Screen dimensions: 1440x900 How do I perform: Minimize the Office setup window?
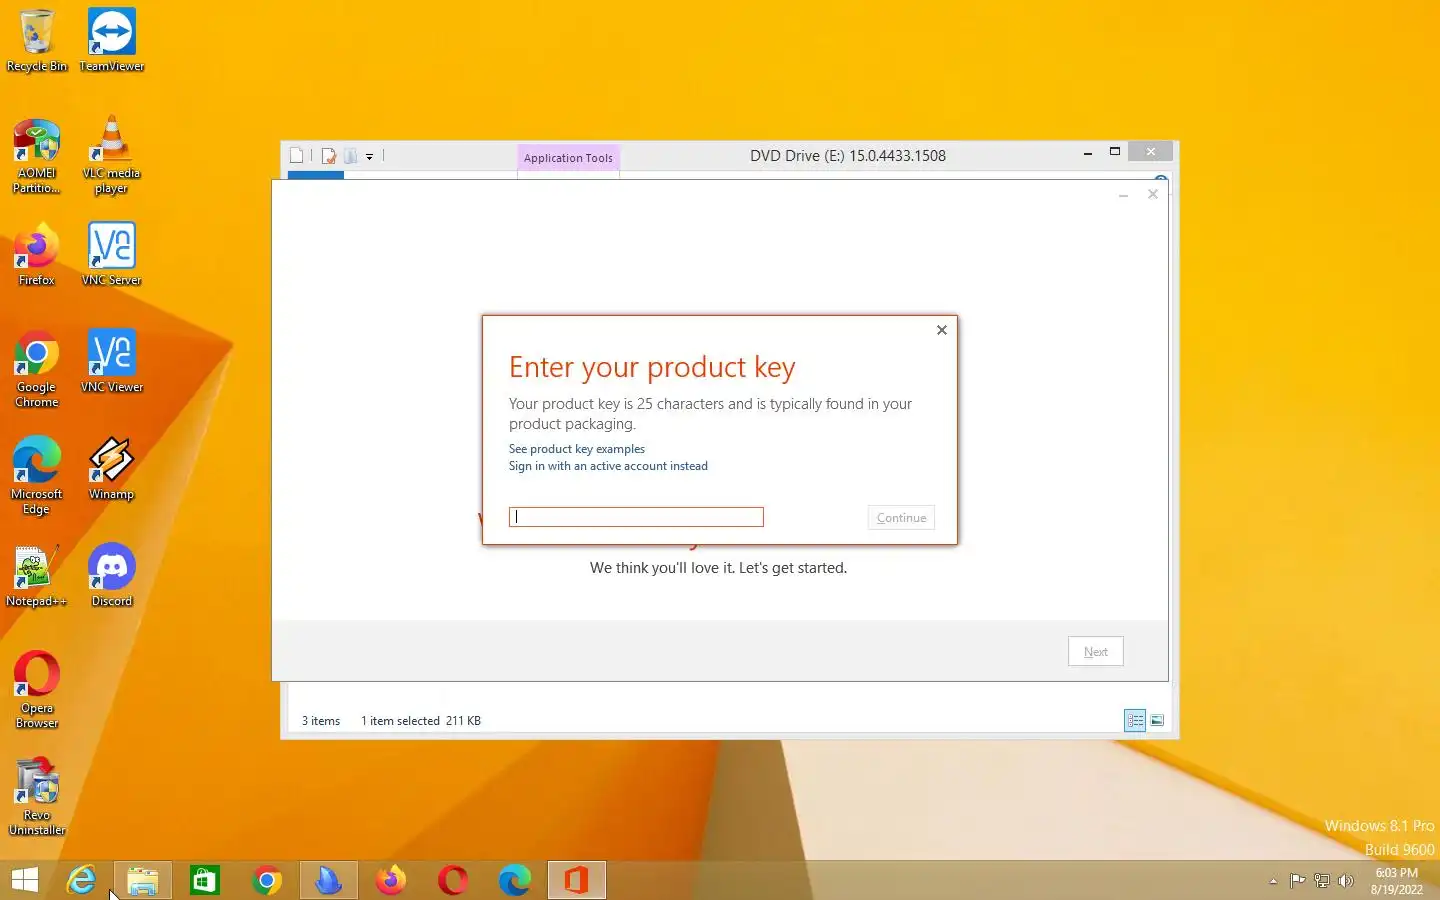coord(1124,195)
